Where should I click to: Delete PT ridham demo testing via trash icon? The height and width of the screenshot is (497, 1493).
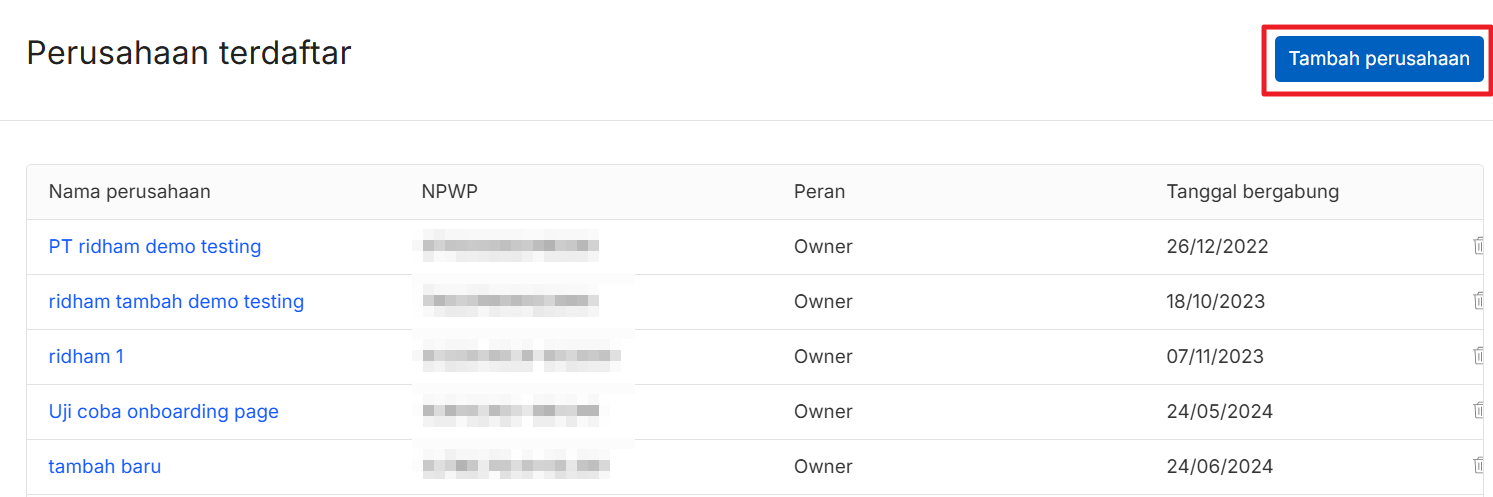point(1479,246)
